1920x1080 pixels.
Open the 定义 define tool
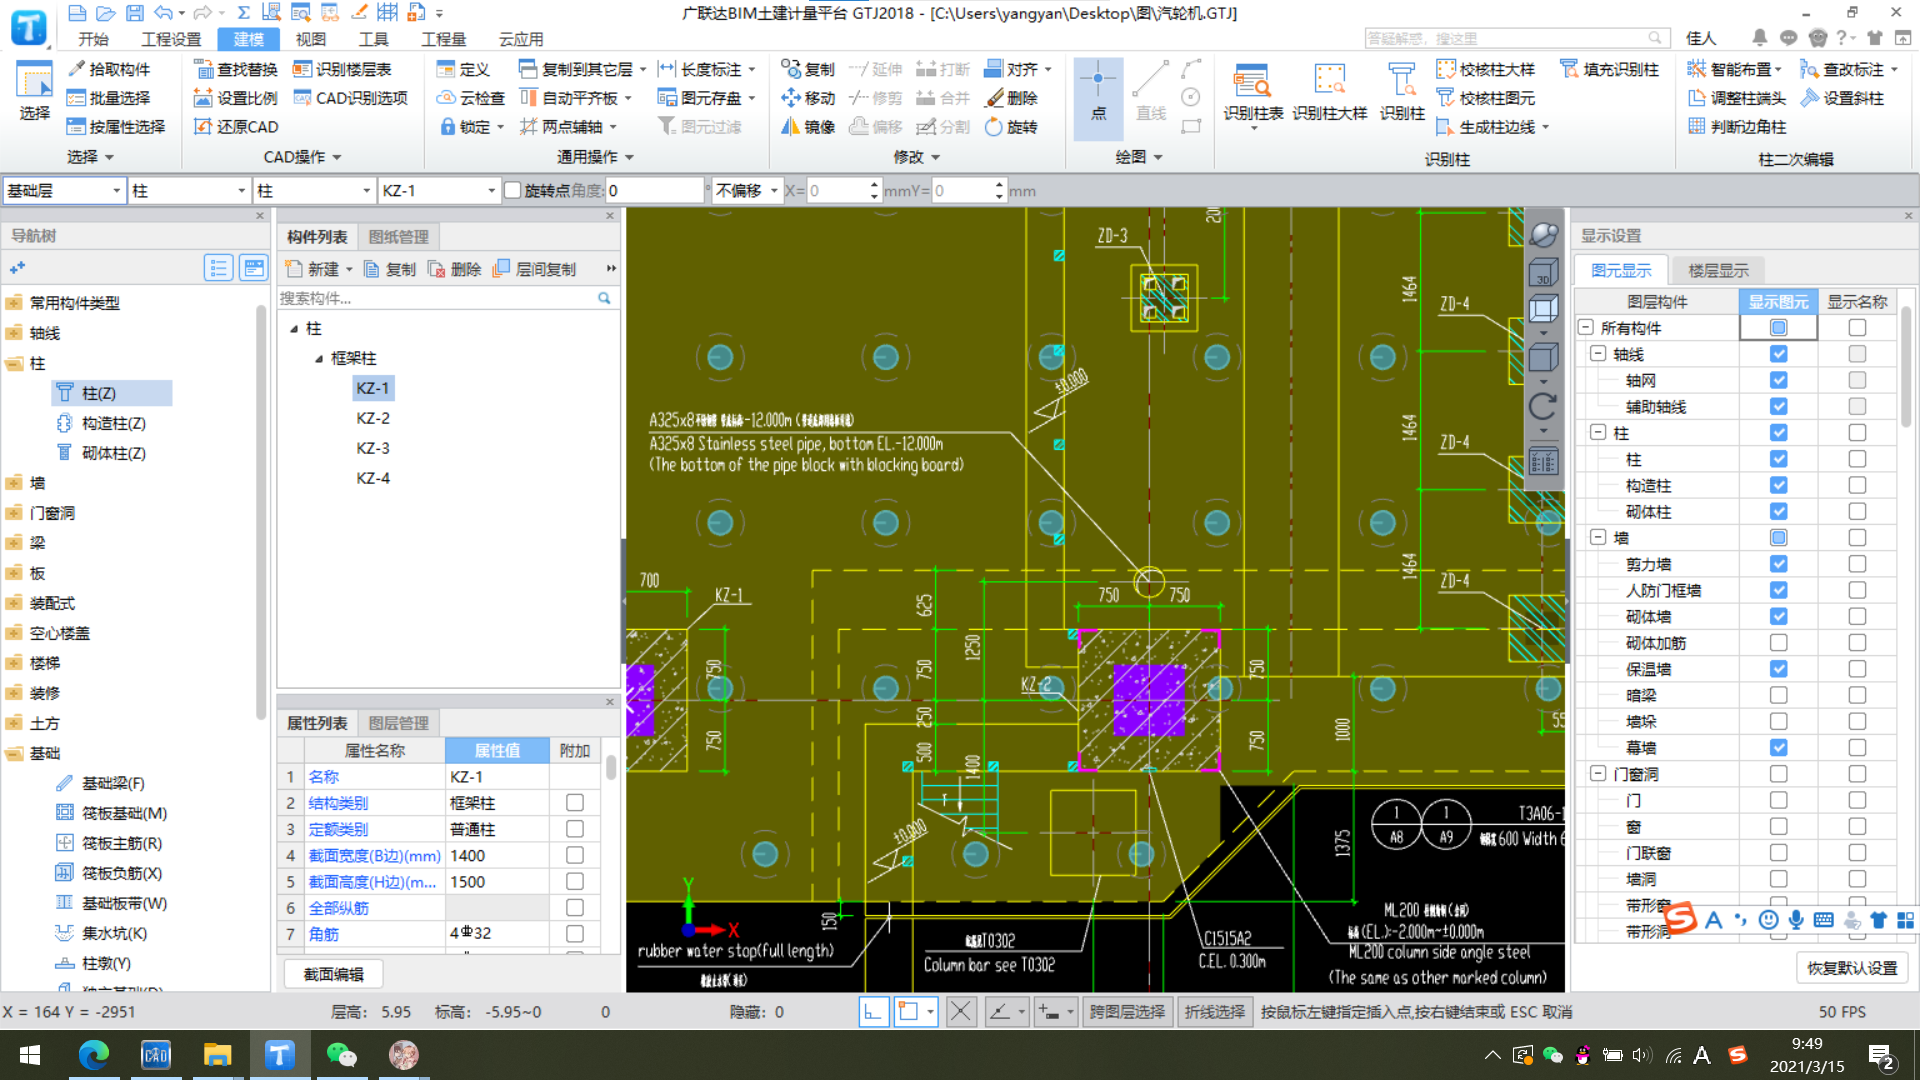point(463,69)
